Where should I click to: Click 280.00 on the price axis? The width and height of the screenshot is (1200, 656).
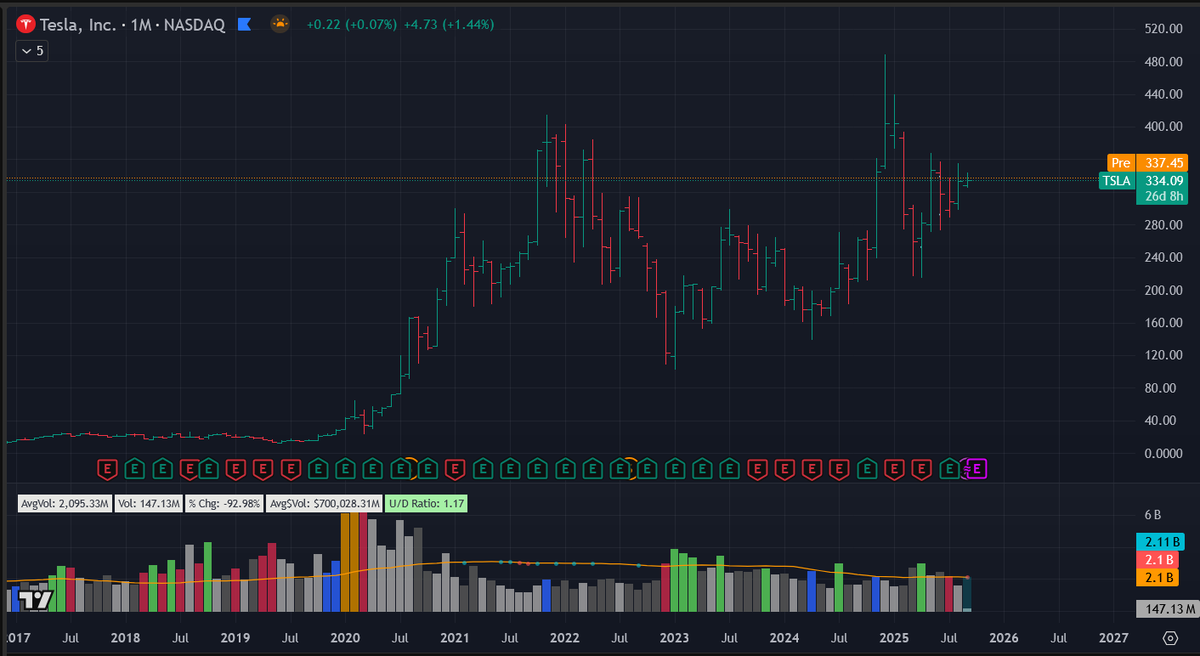point(1164,225)
